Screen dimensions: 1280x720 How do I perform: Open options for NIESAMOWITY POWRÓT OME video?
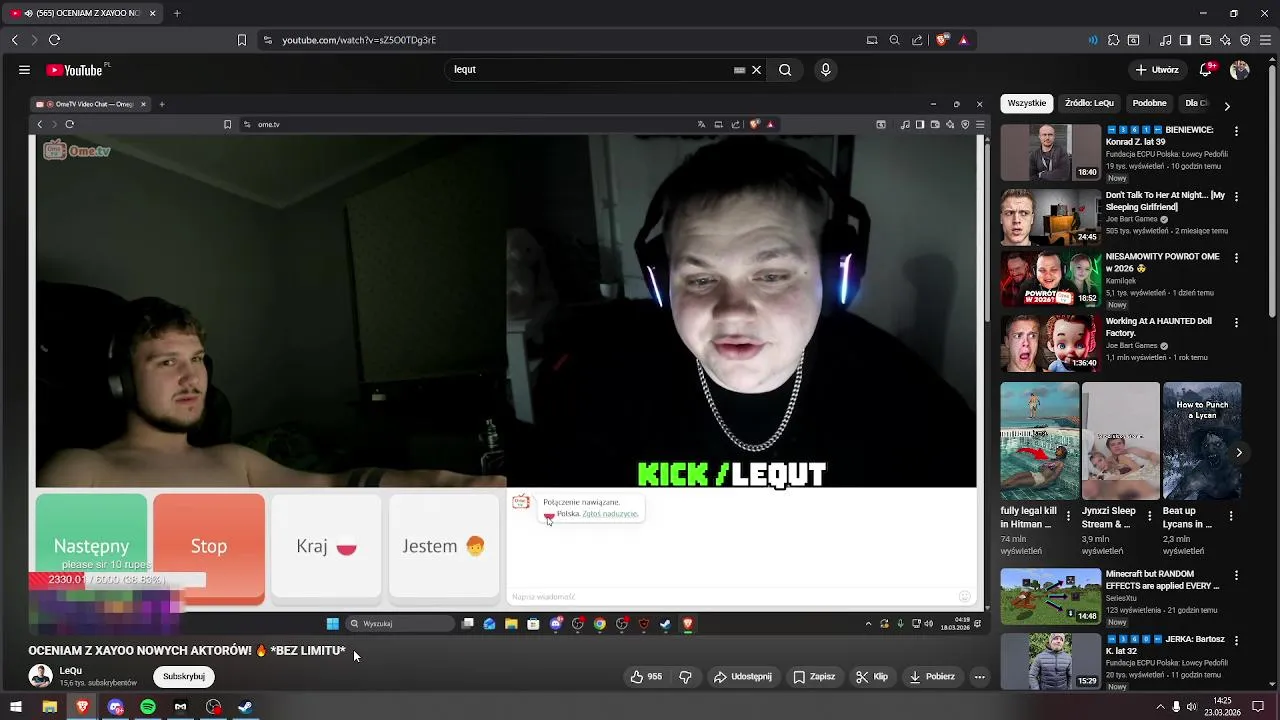click(1236, 258)
